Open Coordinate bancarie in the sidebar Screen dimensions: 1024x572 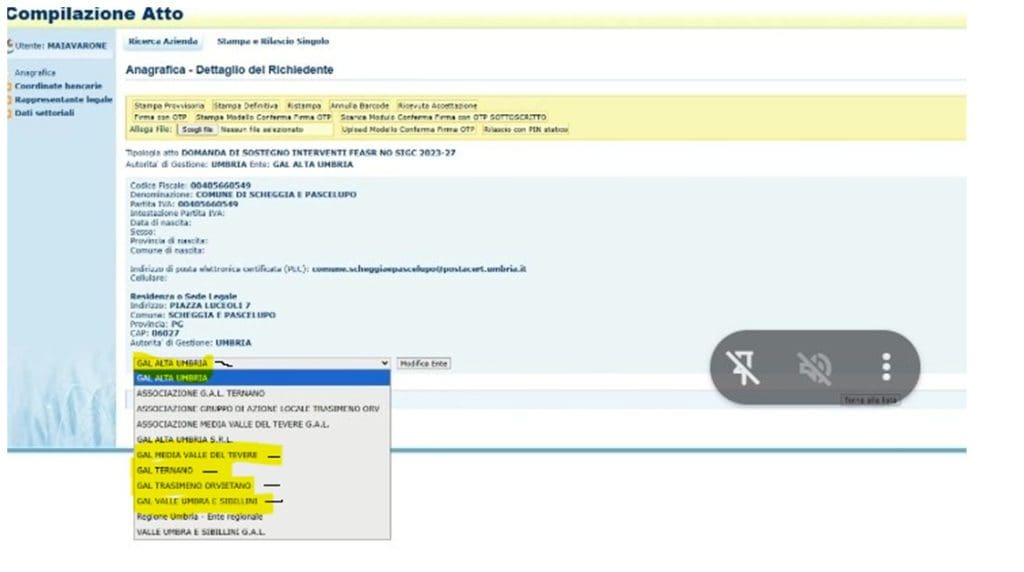pyautogui.click(x=58, y=86)
